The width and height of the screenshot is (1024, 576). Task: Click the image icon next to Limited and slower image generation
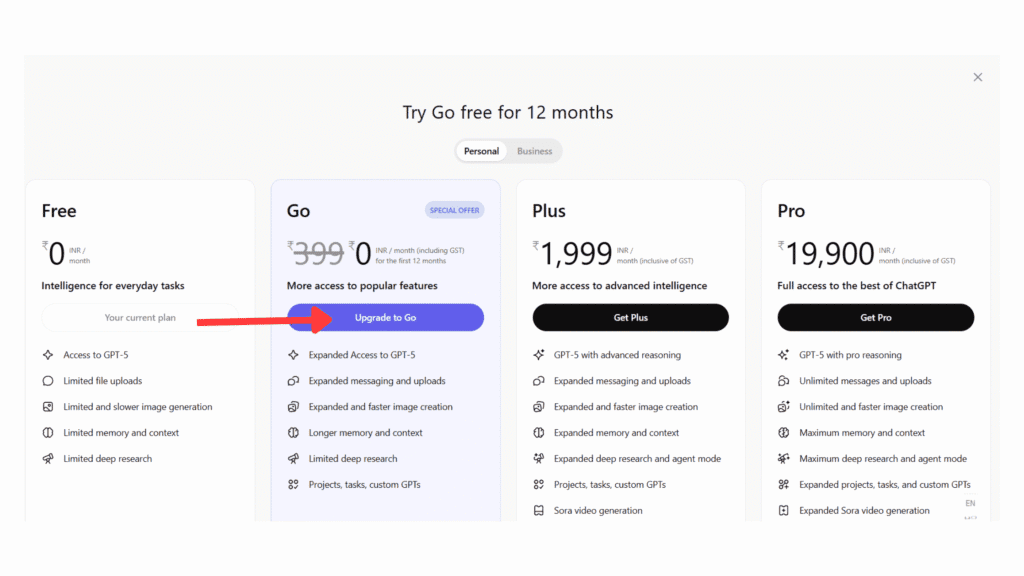click(48, 407)
